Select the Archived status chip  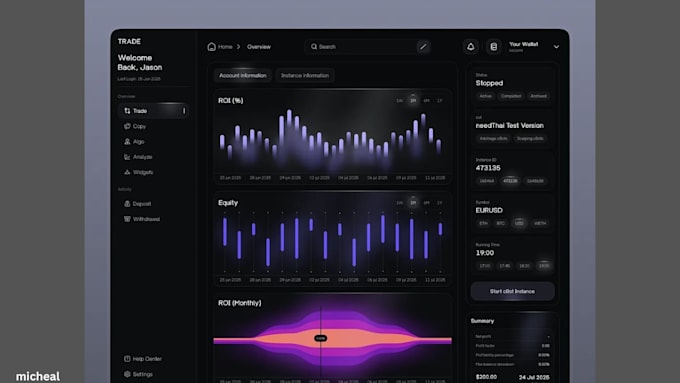pyautogui.click(x=539, y=96)
